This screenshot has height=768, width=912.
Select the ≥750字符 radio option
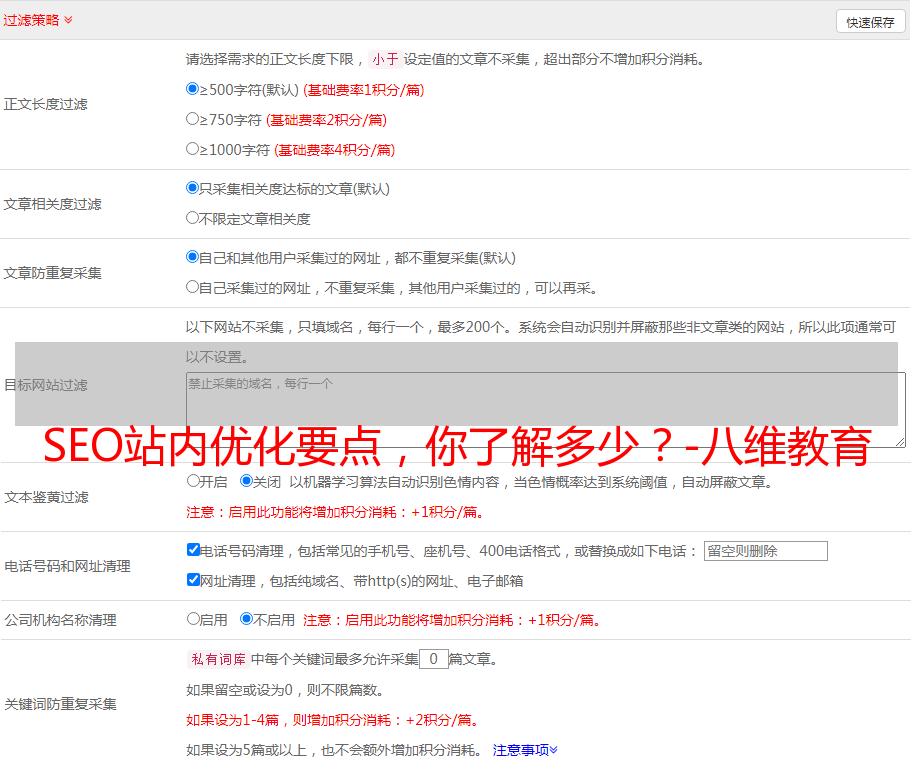tap(193, 119)
